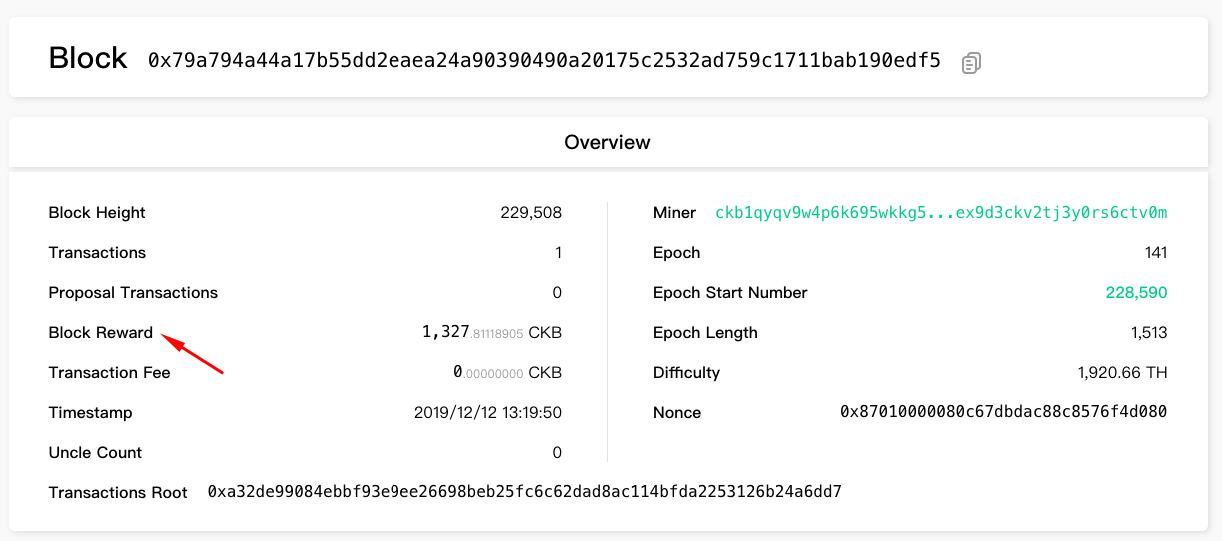Select the block reward amount 1,327 CKB

pos(492,333)
